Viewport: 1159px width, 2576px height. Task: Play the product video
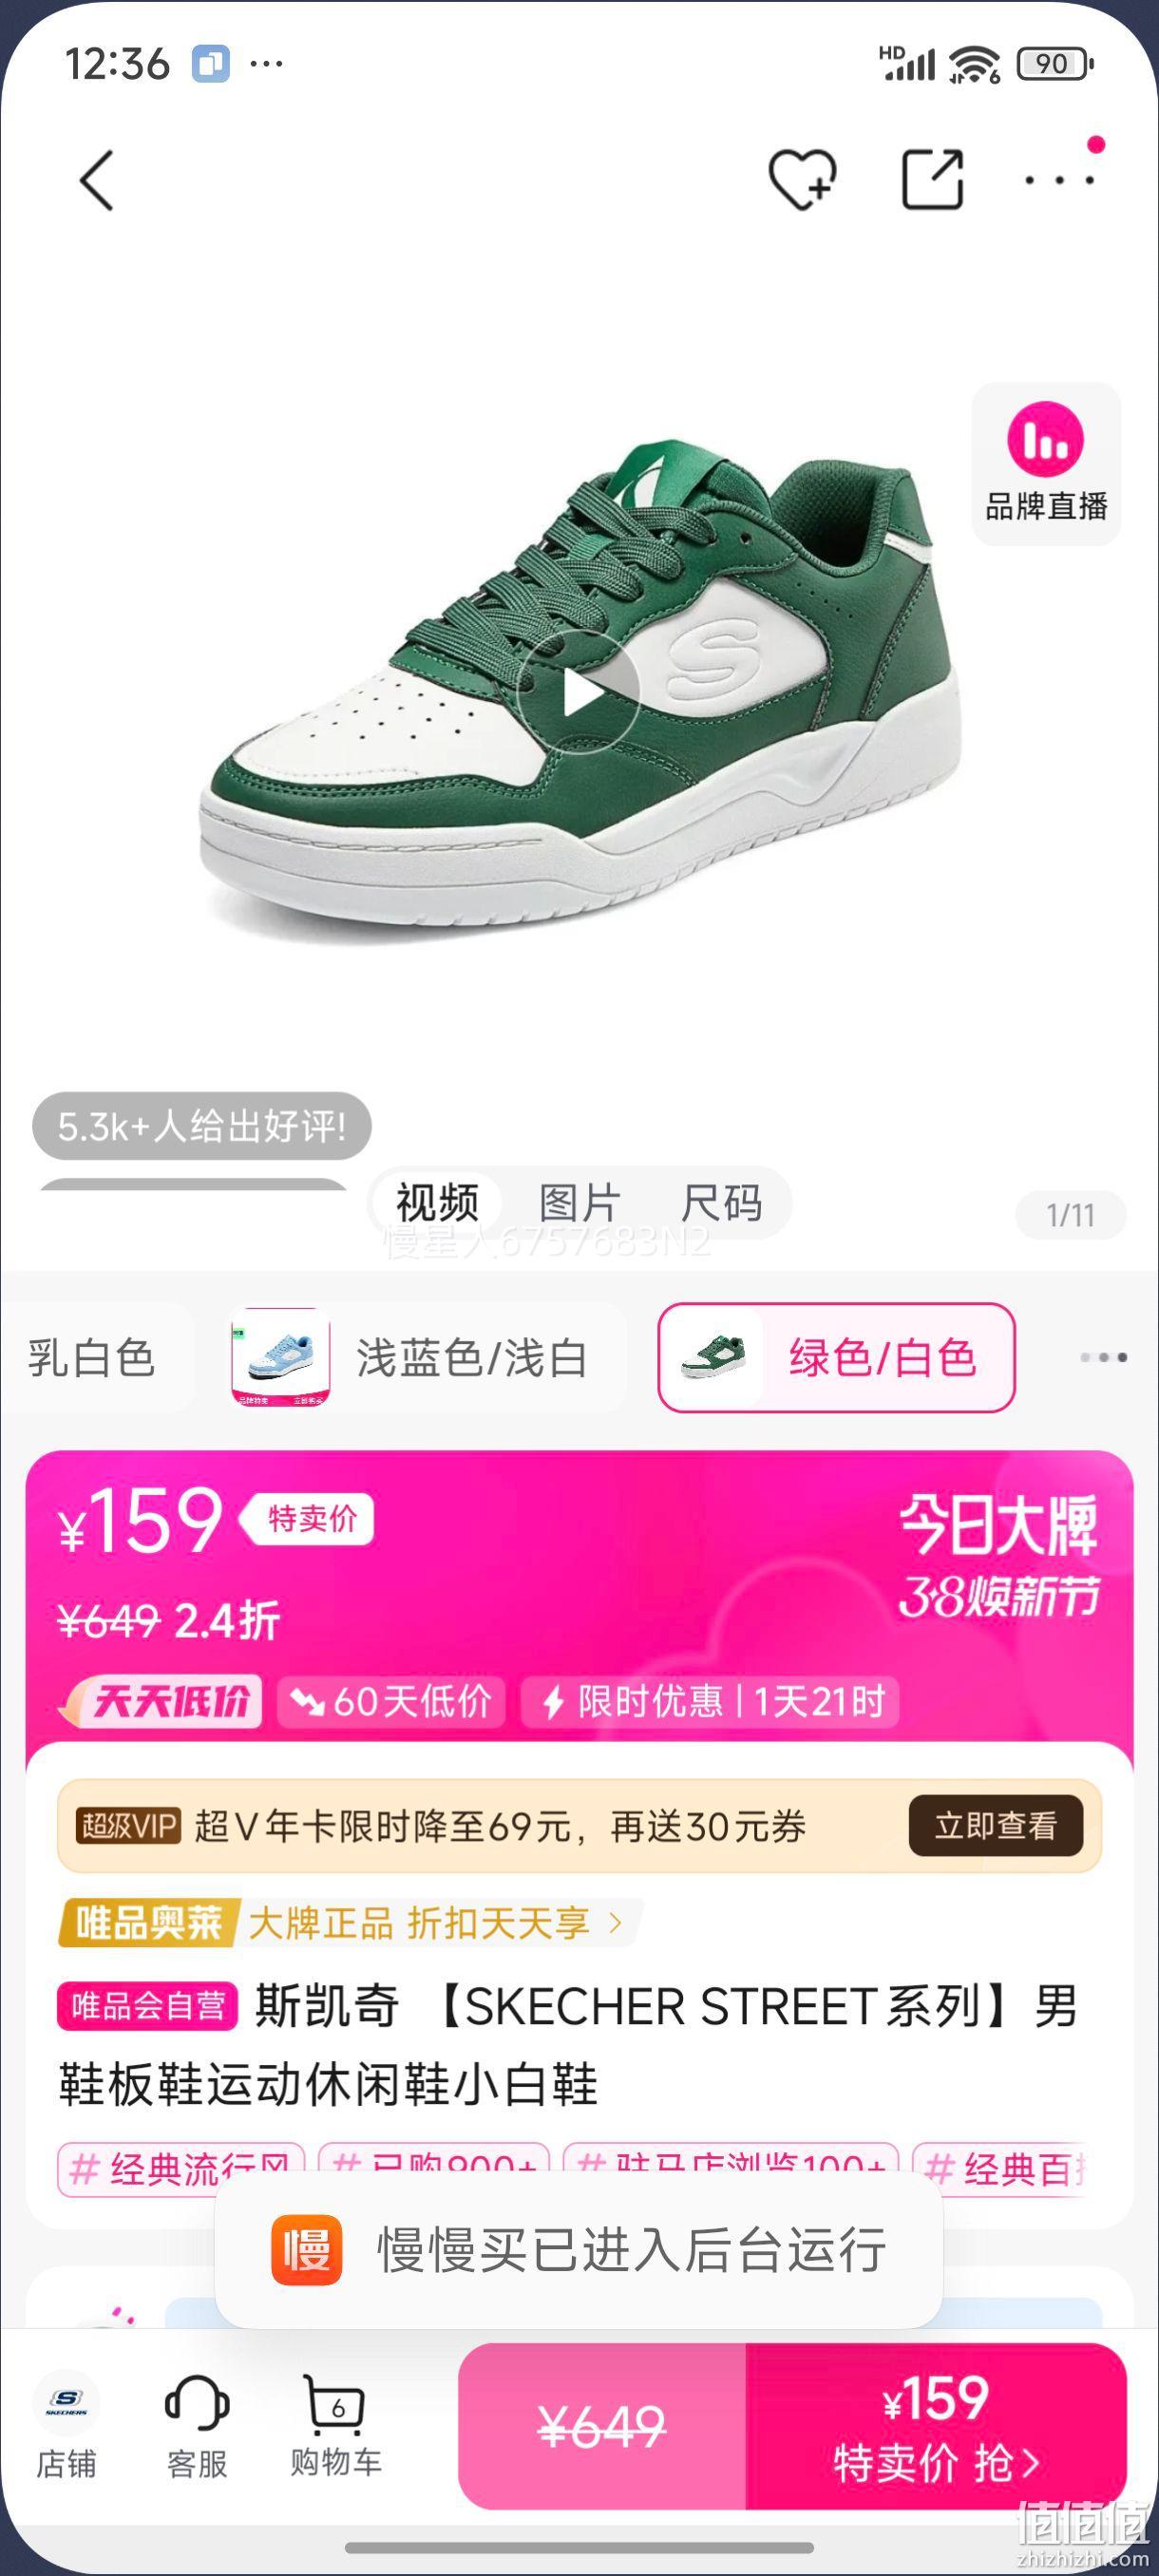[579, 691]
